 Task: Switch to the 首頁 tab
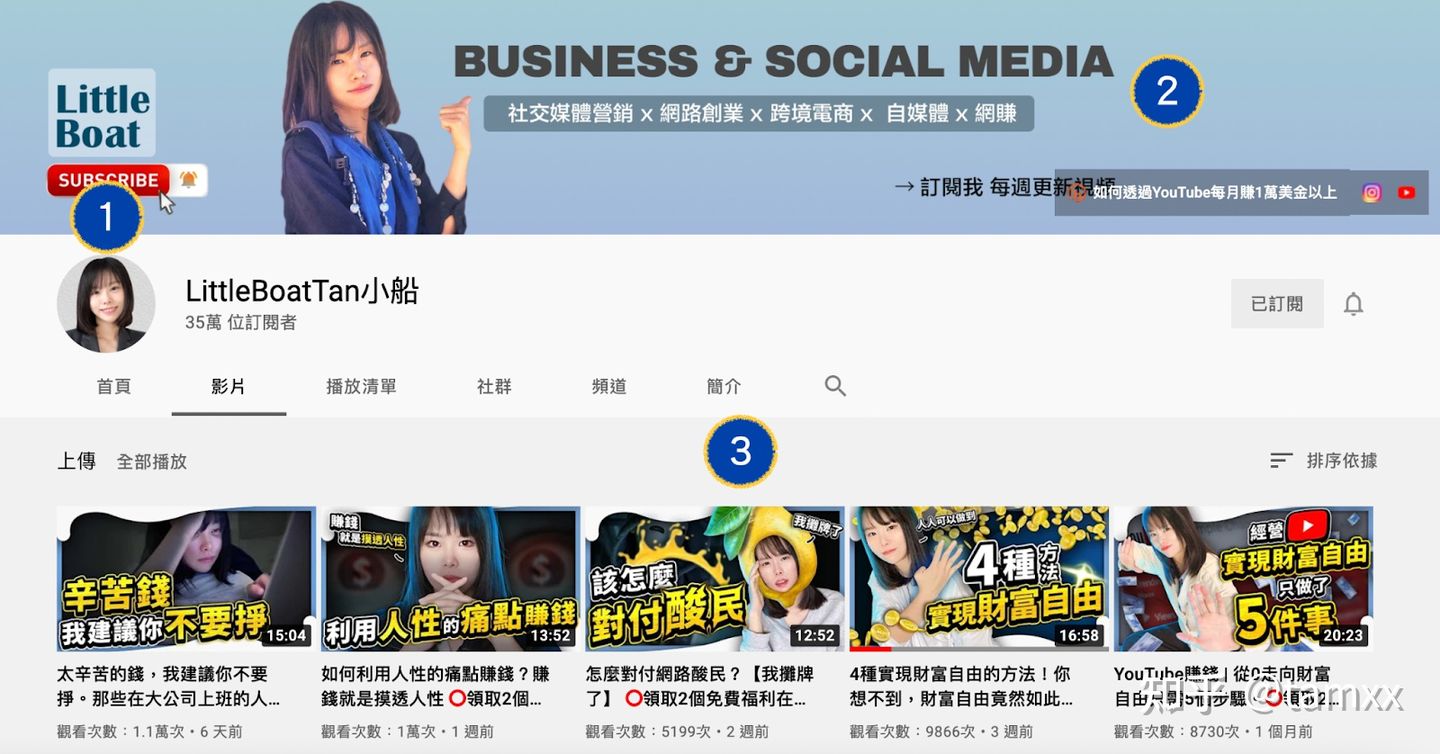[x=114, y=384]
